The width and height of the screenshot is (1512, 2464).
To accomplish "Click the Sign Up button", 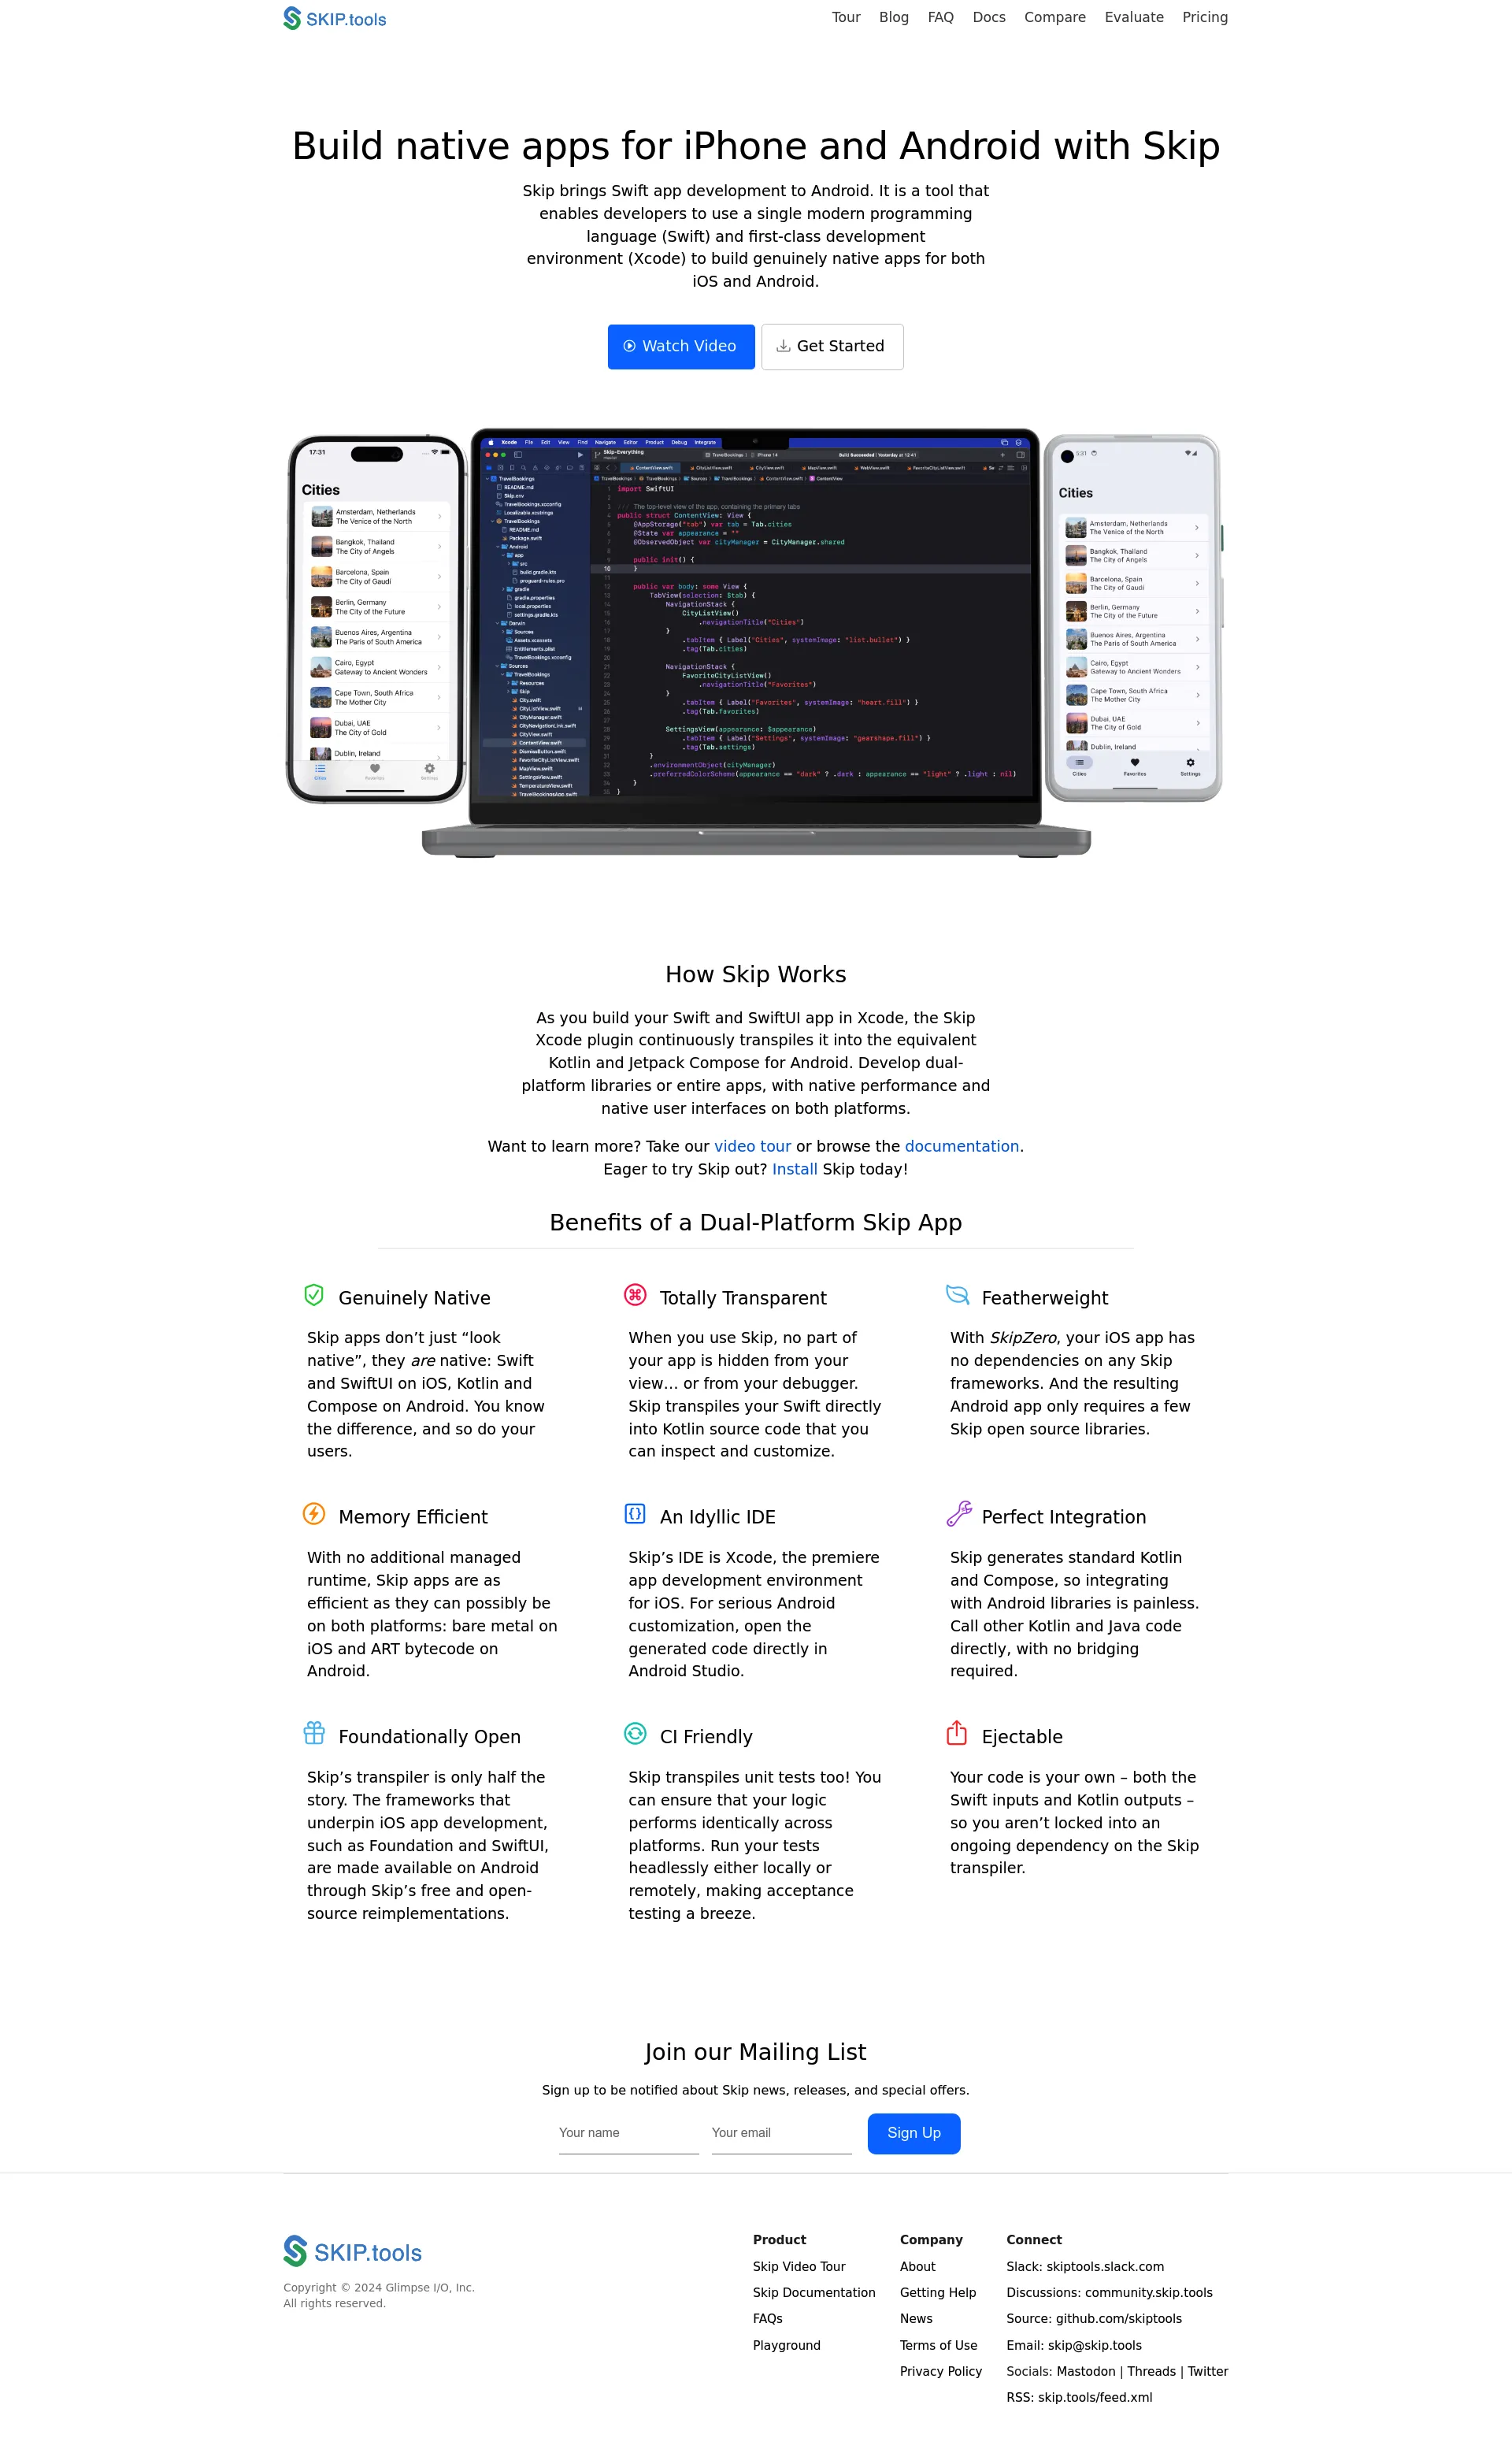I will click(913, 2133).
